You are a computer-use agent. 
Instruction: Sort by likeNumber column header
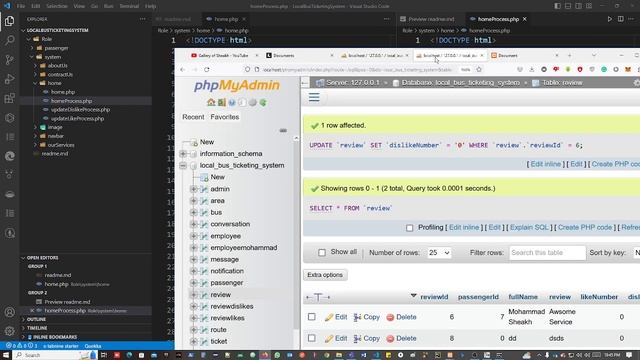click(x=599, y=297)
